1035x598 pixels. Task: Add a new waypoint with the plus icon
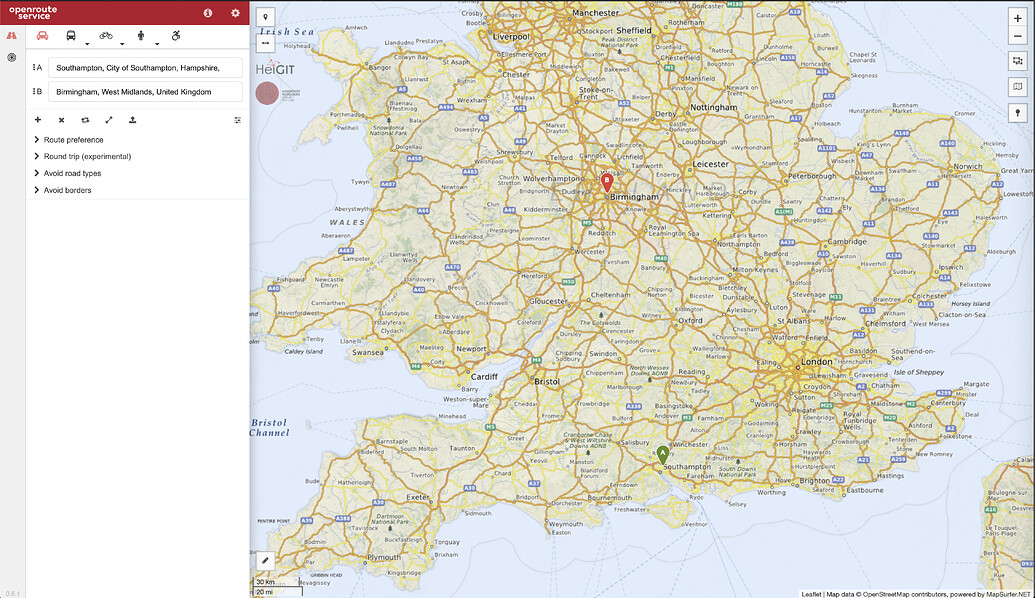[37, 119]
